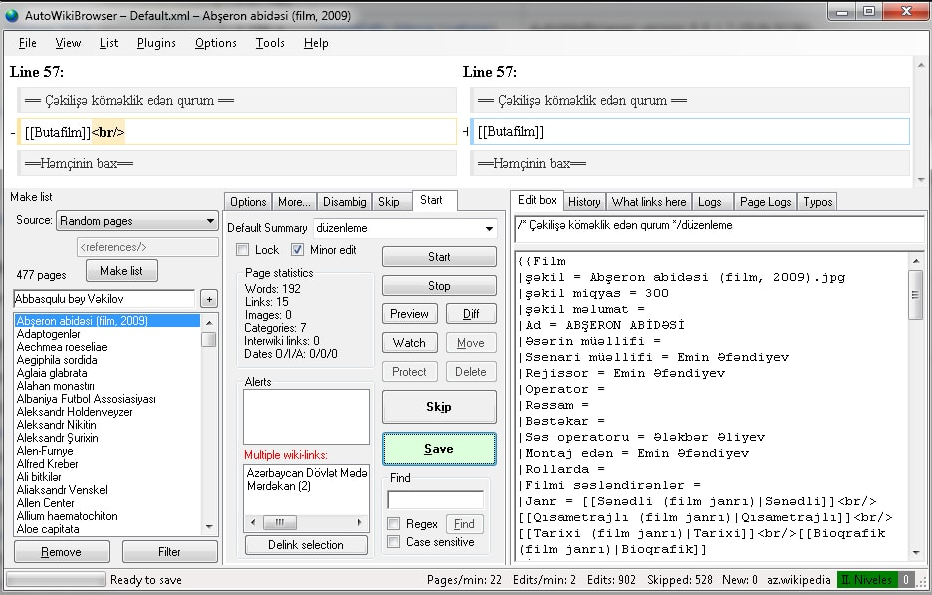The image size is (932, 595).
Task: Click the Save button
Action: point(439,449)
